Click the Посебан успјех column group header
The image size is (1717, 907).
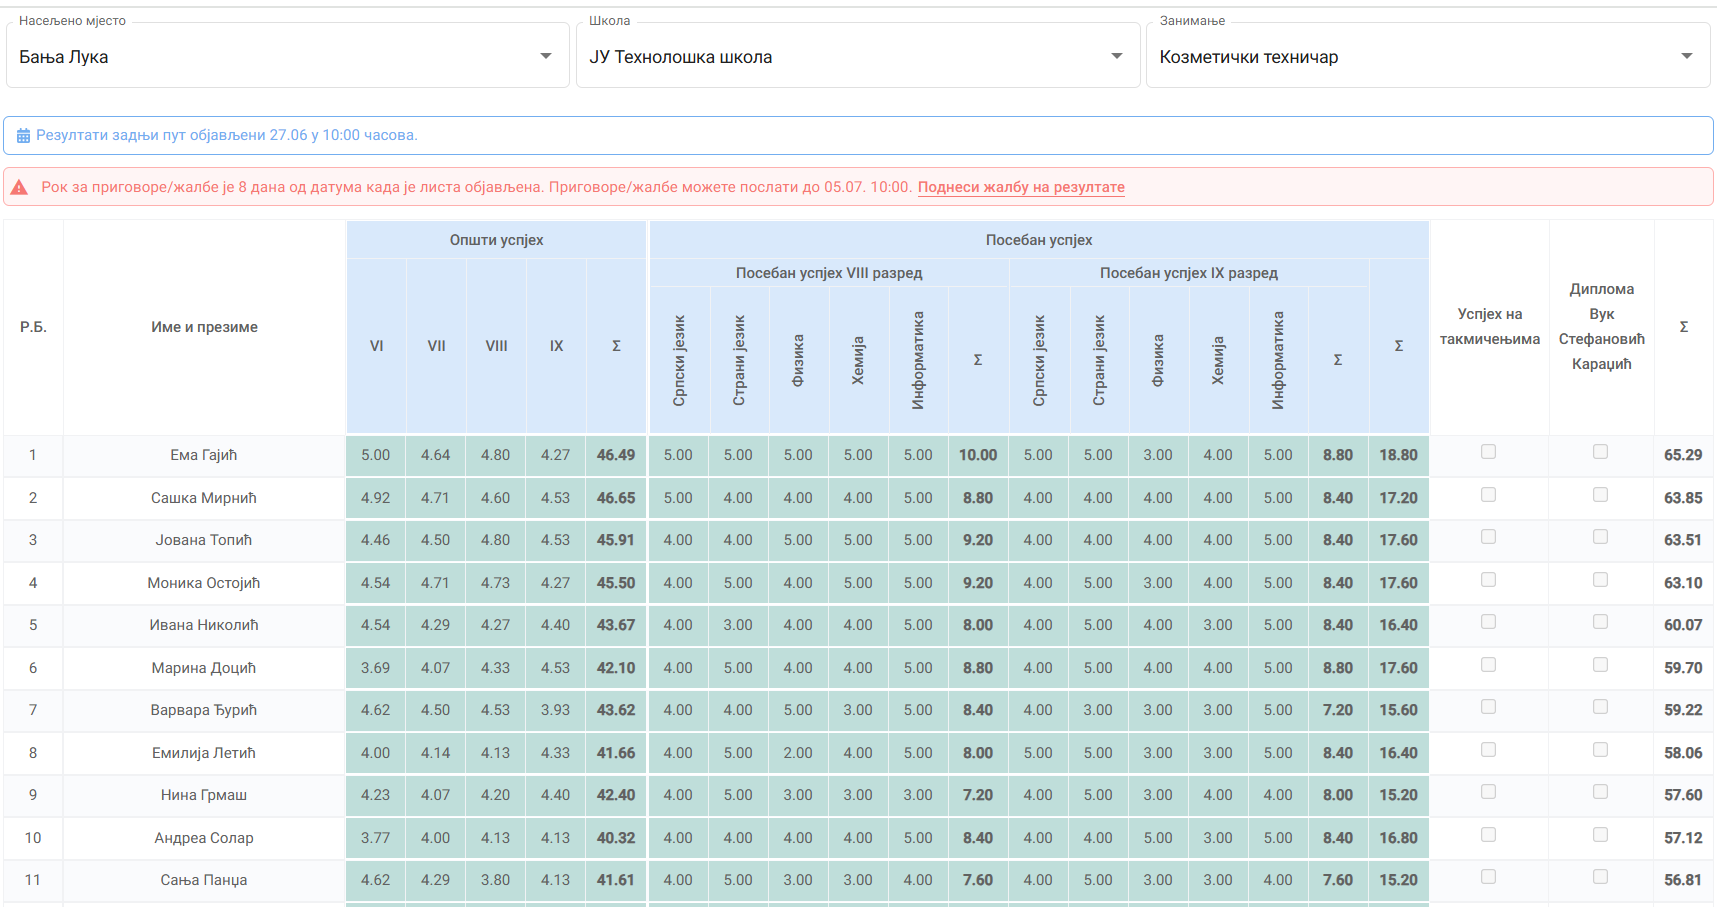(x=1039, y=240)
